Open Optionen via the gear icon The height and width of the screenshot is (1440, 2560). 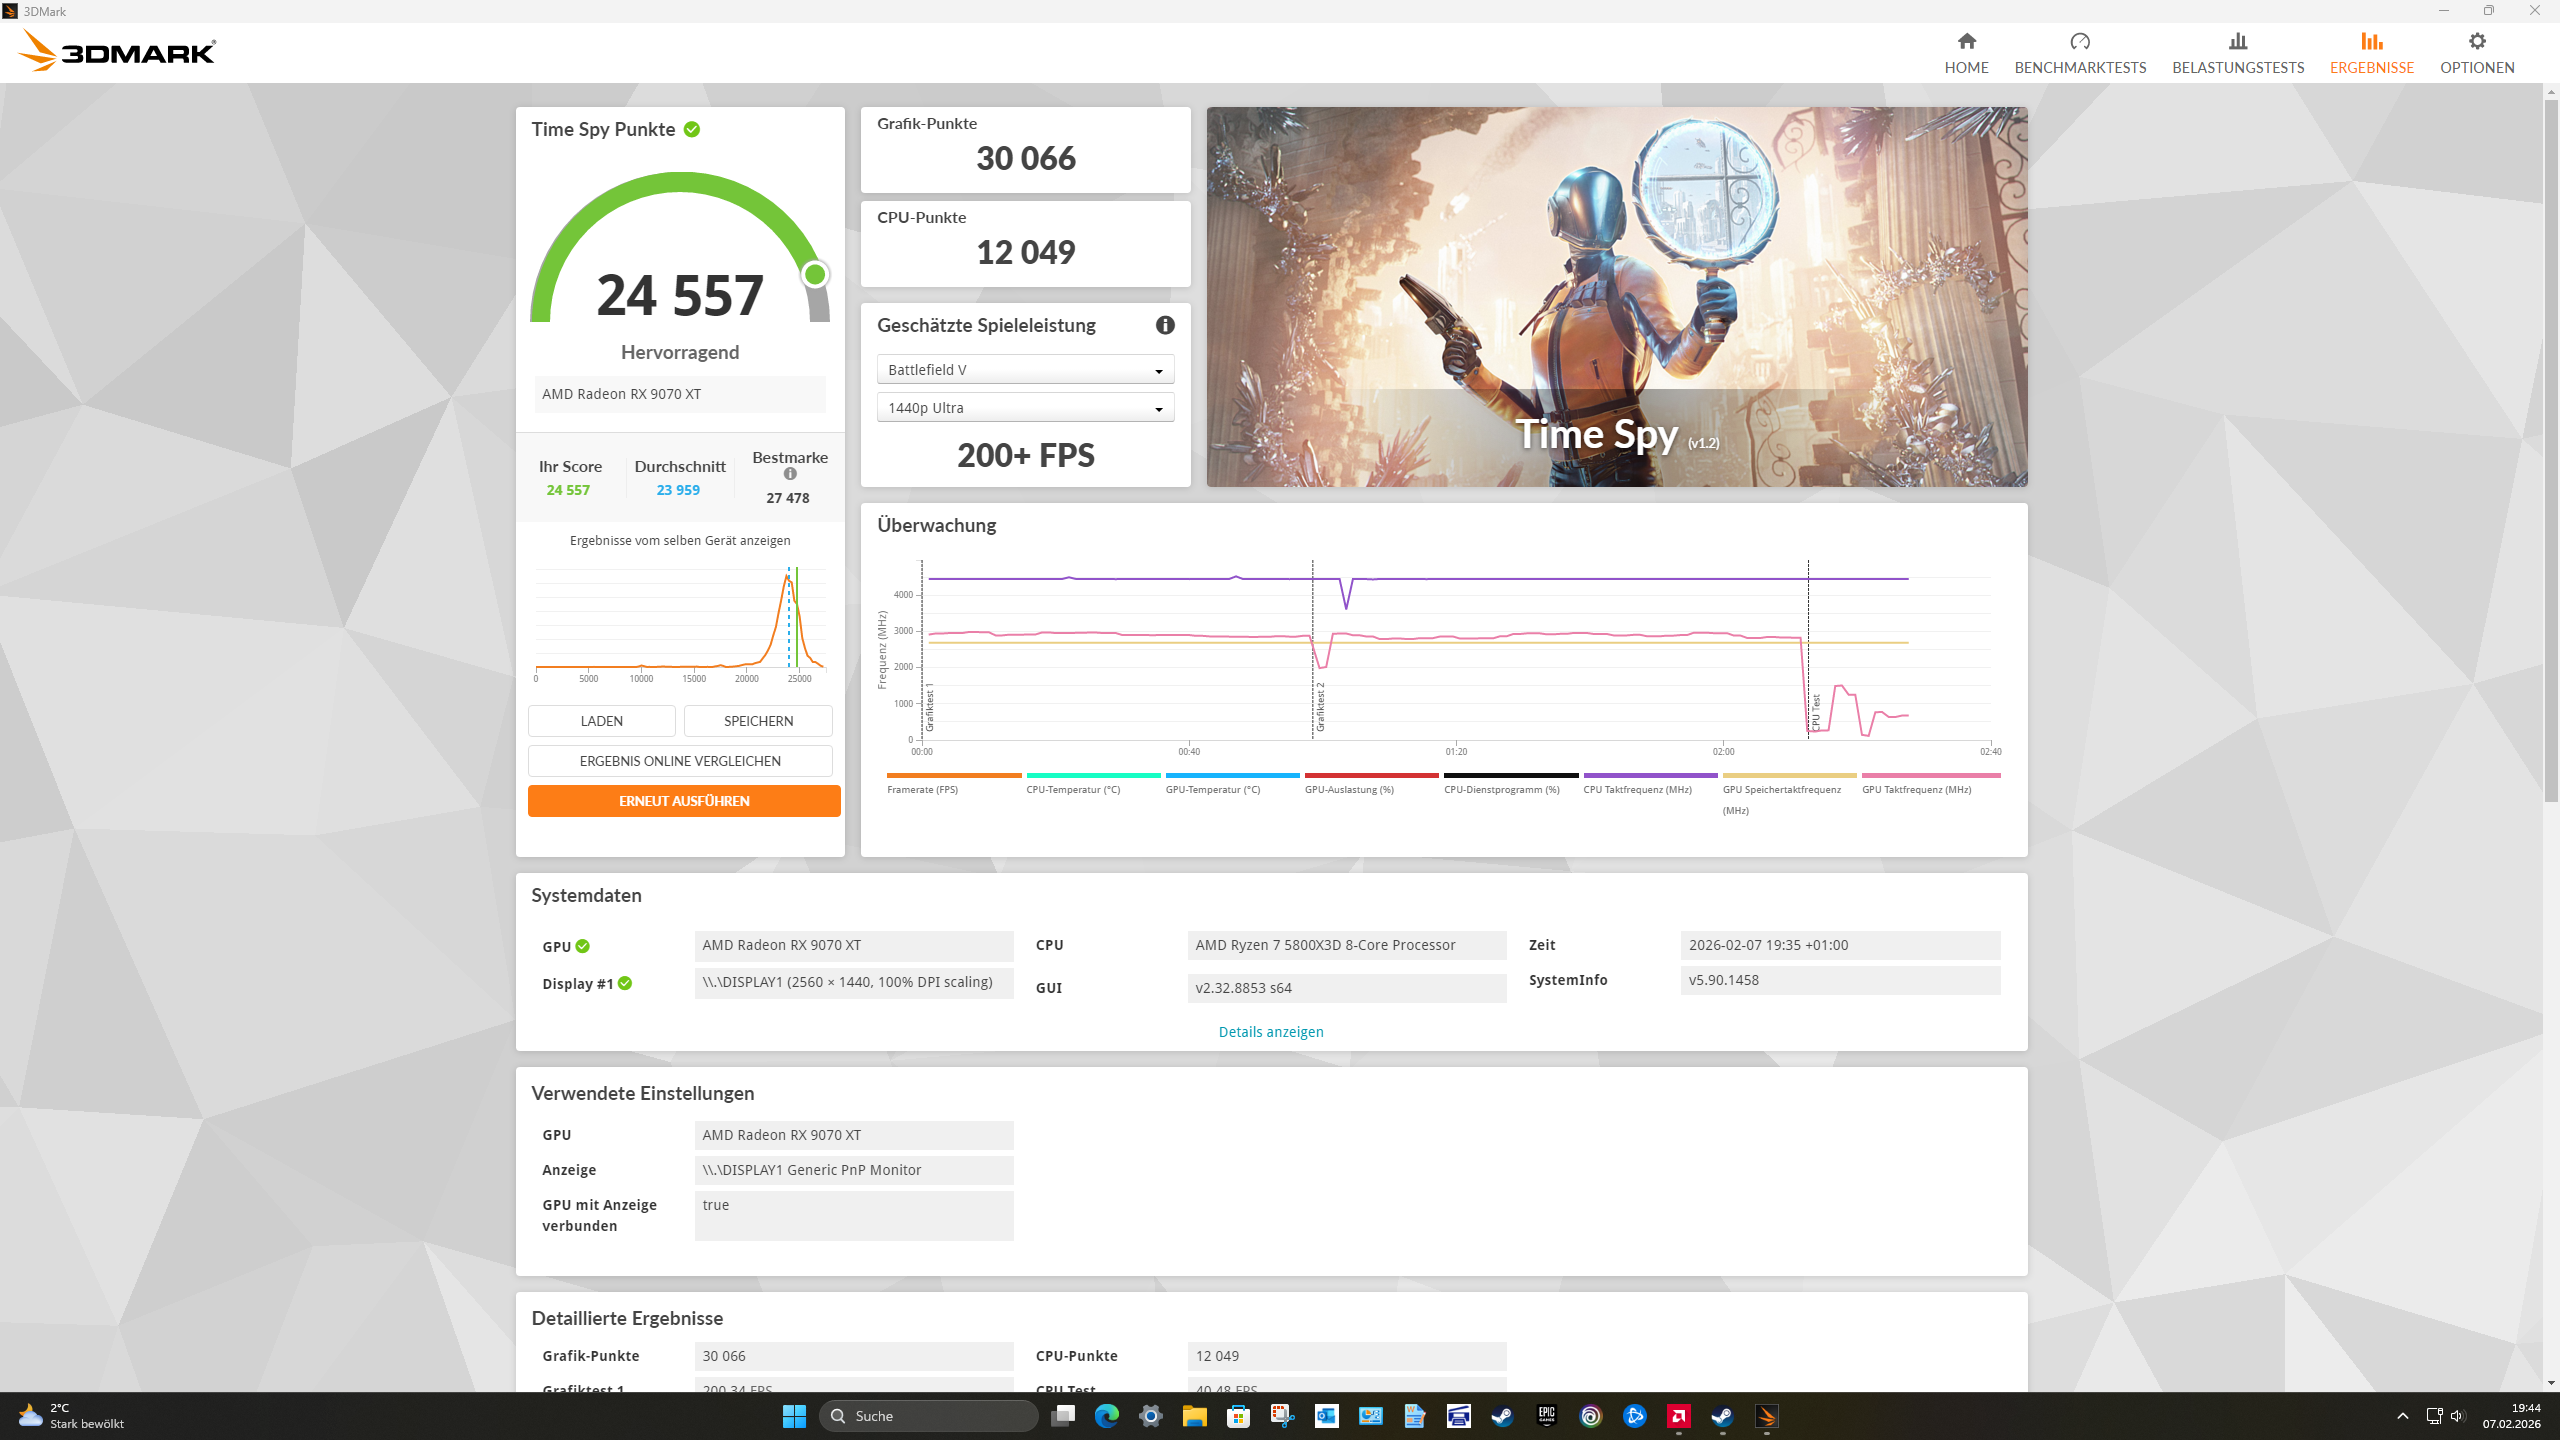[x=2477, y=40]
